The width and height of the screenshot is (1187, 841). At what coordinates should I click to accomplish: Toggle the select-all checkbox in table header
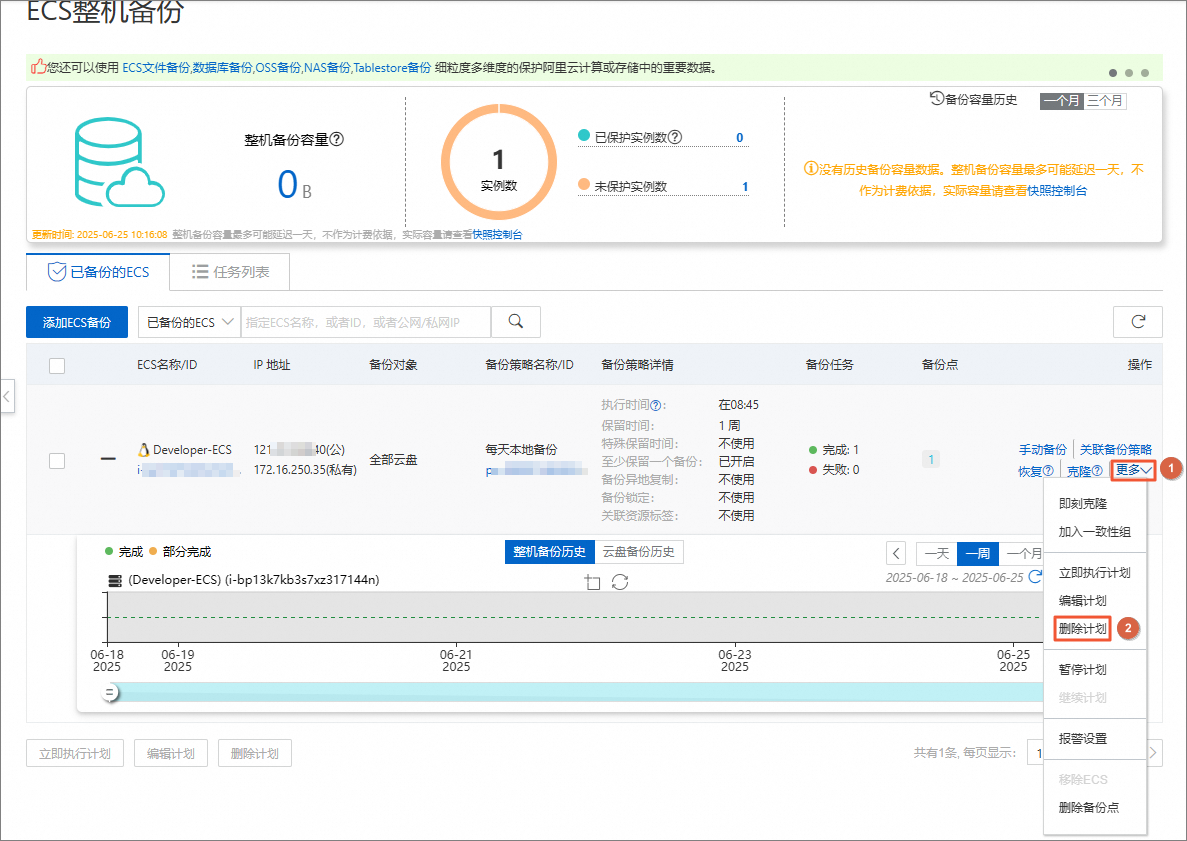(57, 366)
